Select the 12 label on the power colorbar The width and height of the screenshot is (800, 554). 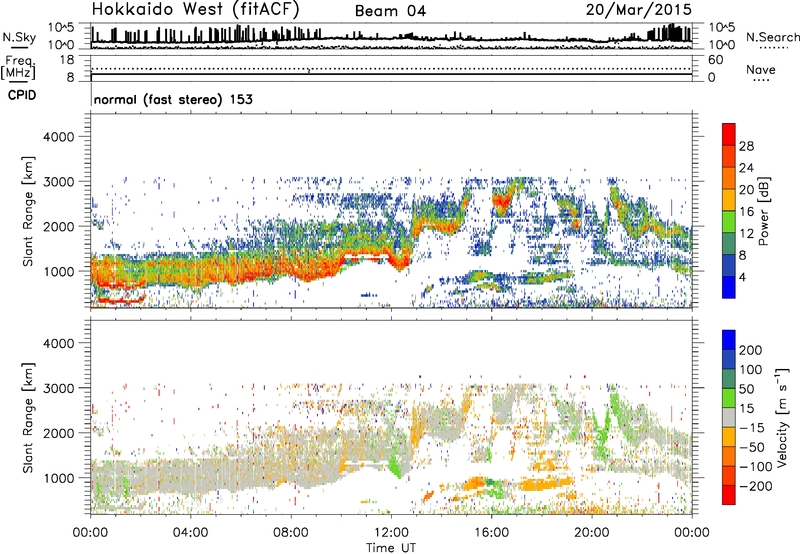pos(746,234)
